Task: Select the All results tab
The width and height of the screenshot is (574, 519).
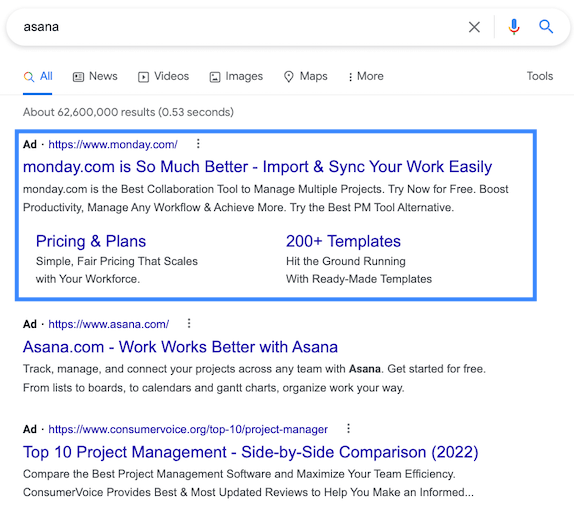Action: click(38, 76)
